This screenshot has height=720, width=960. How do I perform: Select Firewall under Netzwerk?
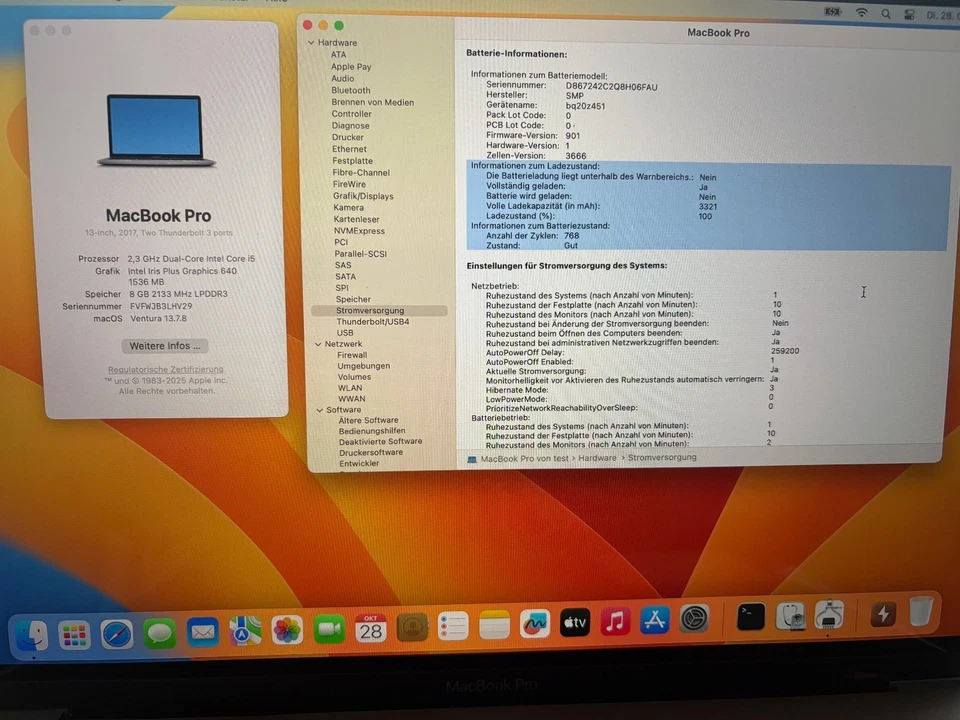(351, 354)
